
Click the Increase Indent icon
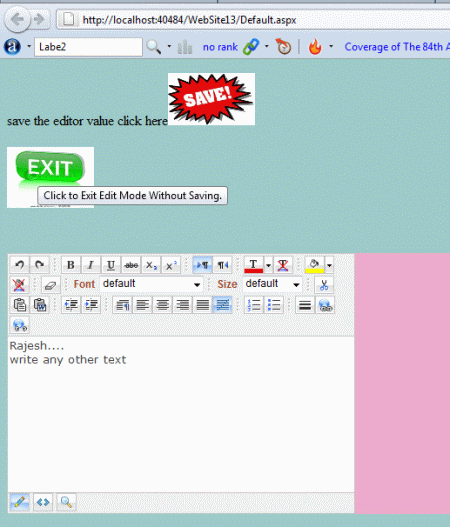pyautogui.click(x=91, y=305)
